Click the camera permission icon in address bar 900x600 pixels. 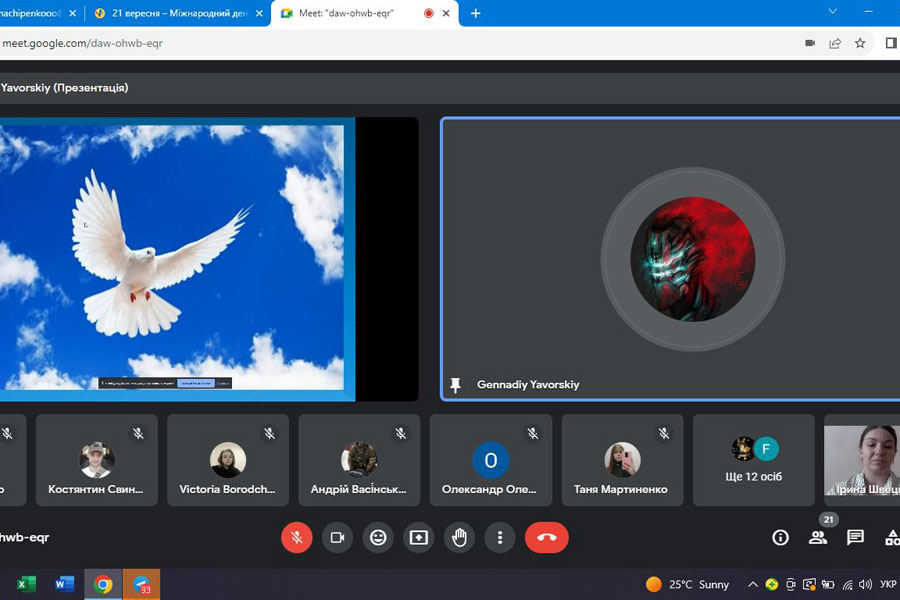point(810,43)
